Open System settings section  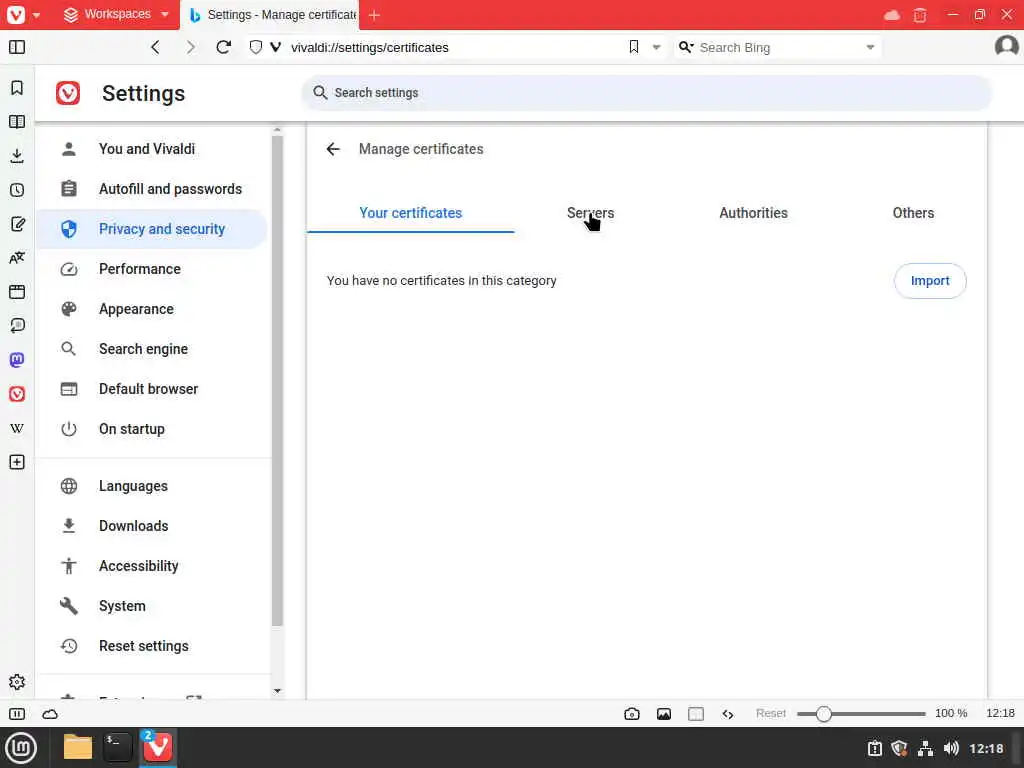pyautogui.click(x=153, y=606)
